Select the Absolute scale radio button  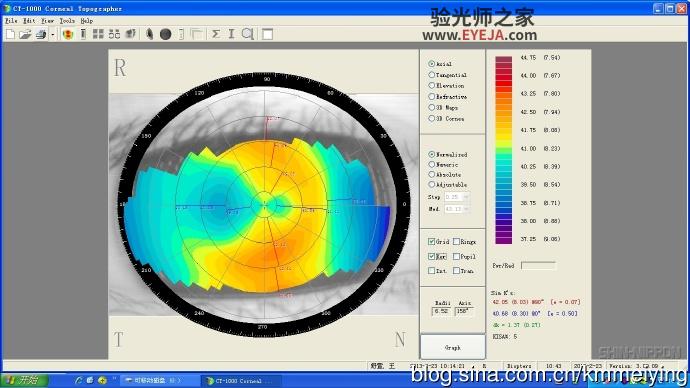coord(432,174)
